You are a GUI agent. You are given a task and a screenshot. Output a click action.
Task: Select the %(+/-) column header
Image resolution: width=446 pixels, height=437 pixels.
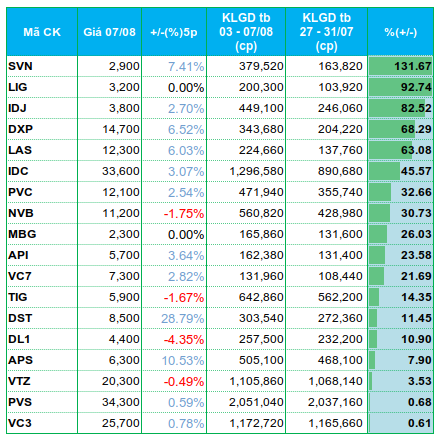pyautogui.click(x=400, y=32)
